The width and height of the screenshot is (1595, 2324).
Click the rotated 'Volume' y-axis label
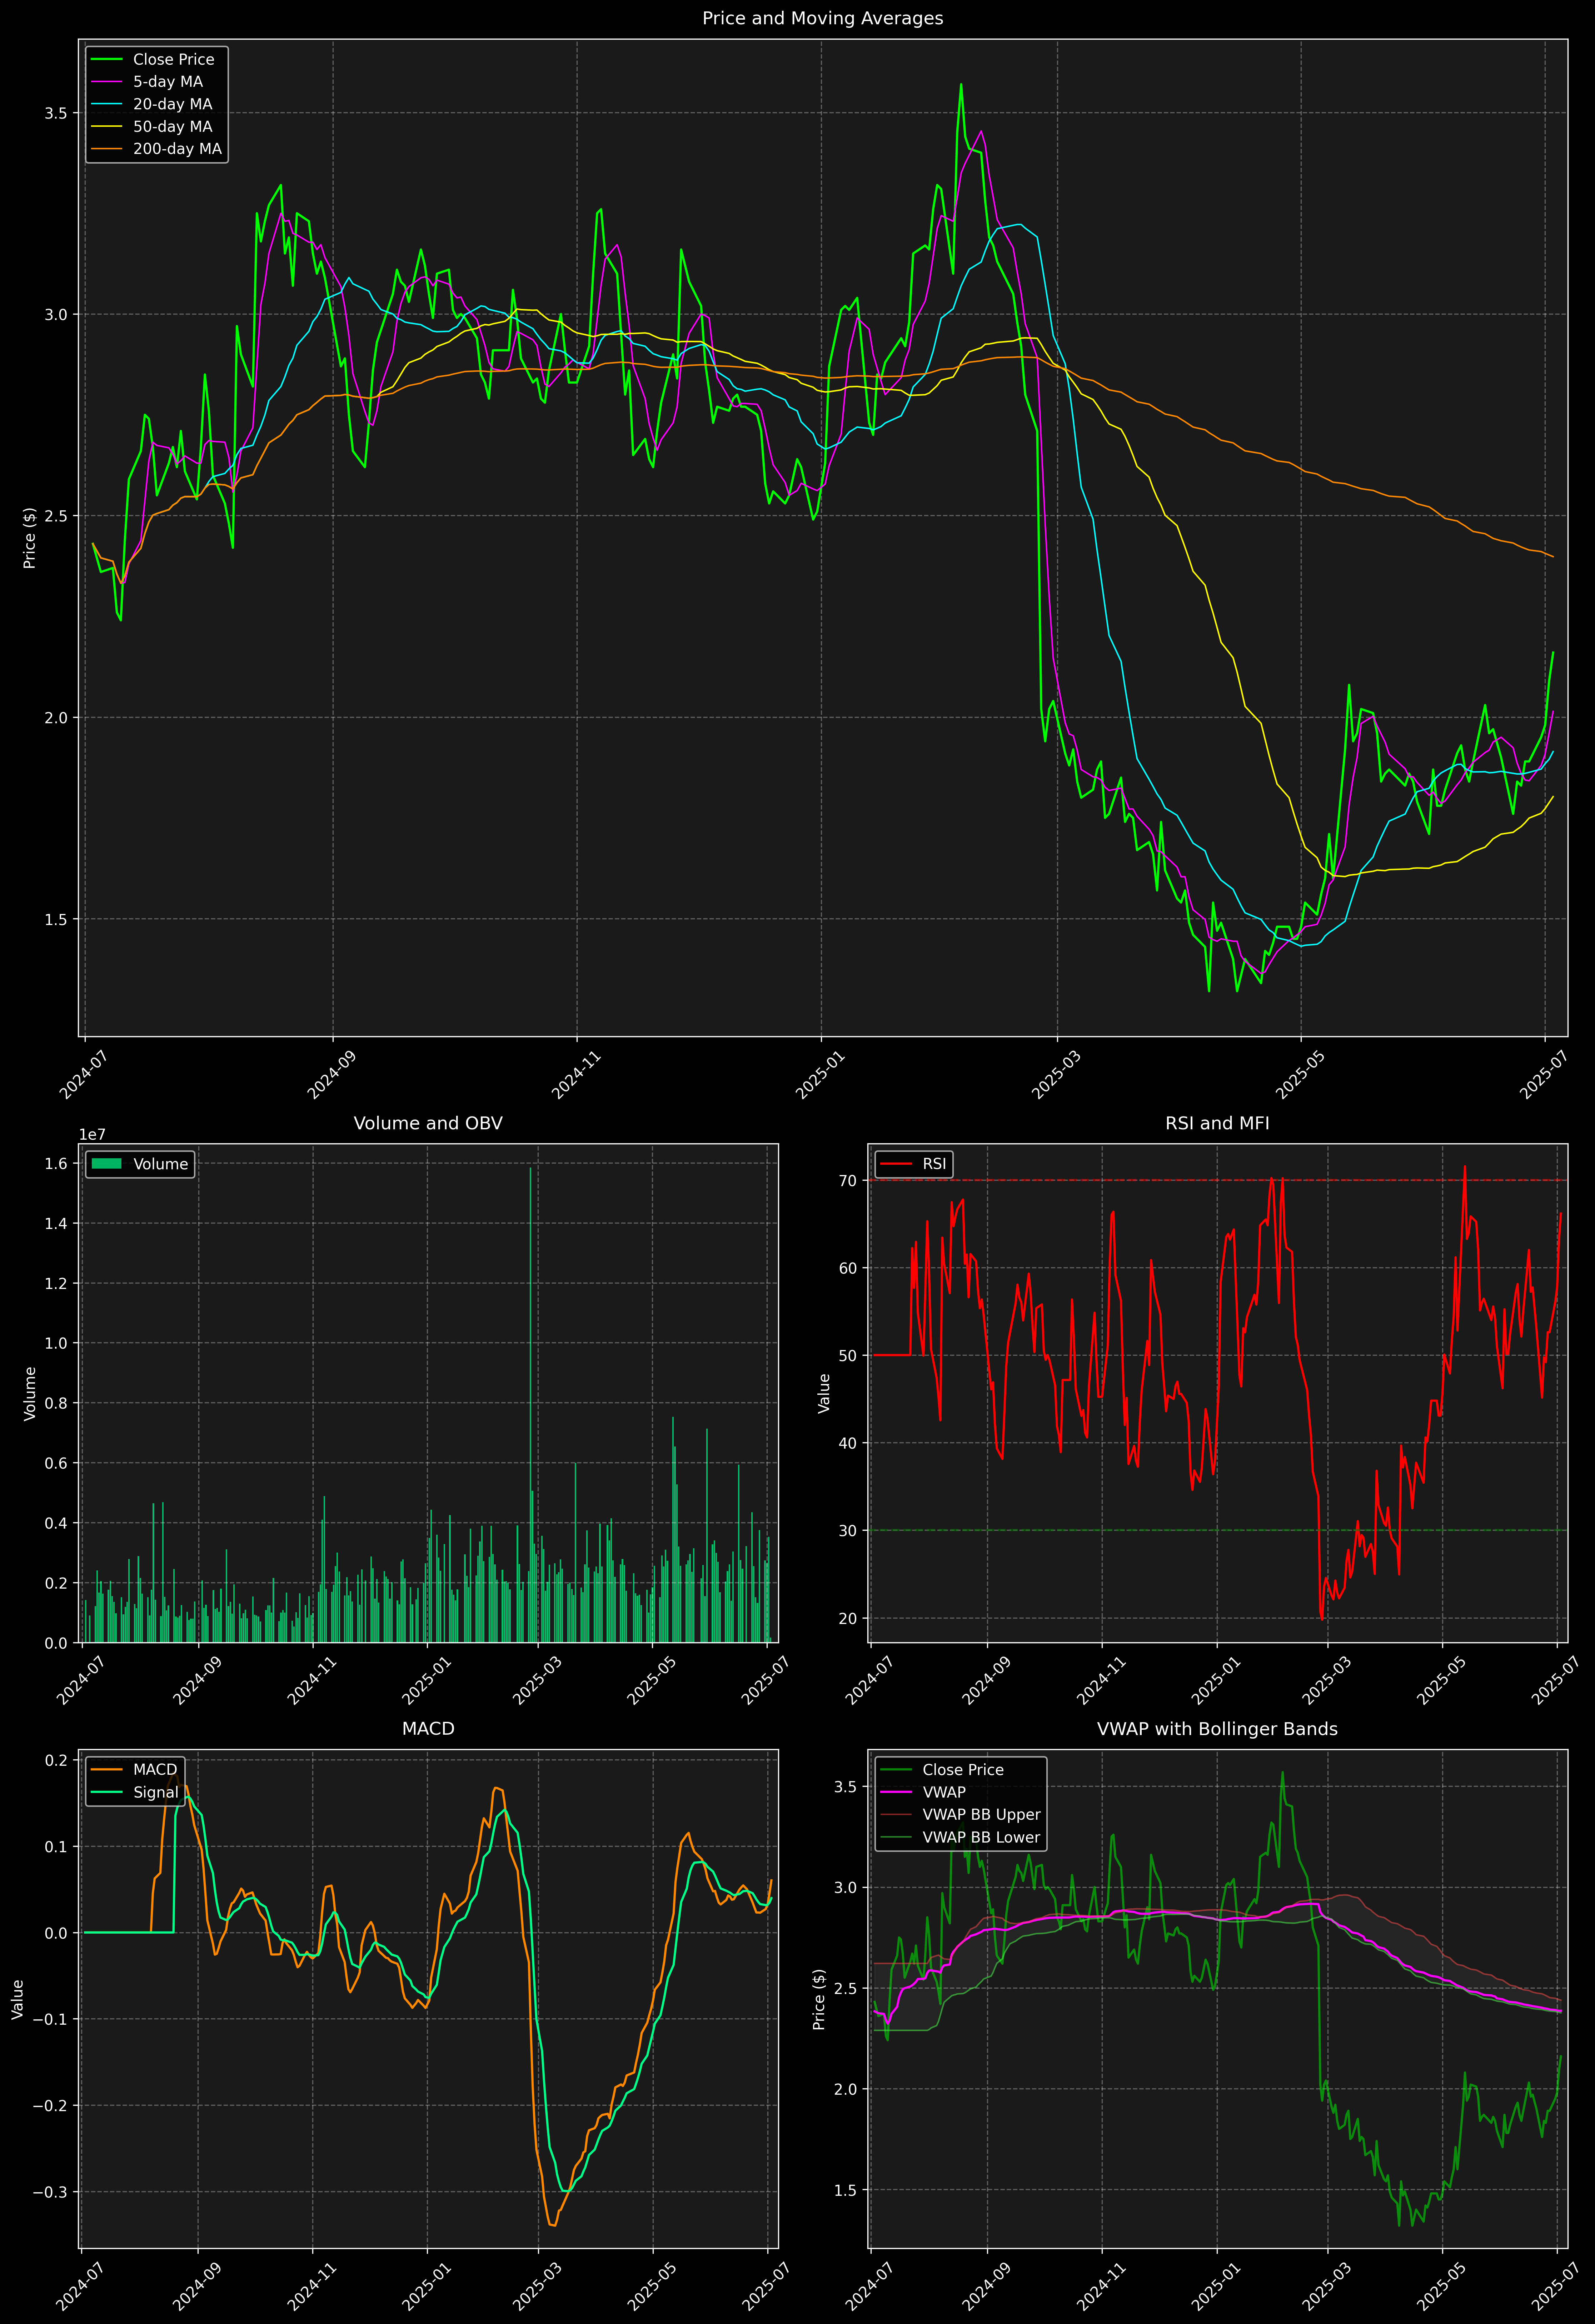pyautogui.click(x=30, y=1393)
